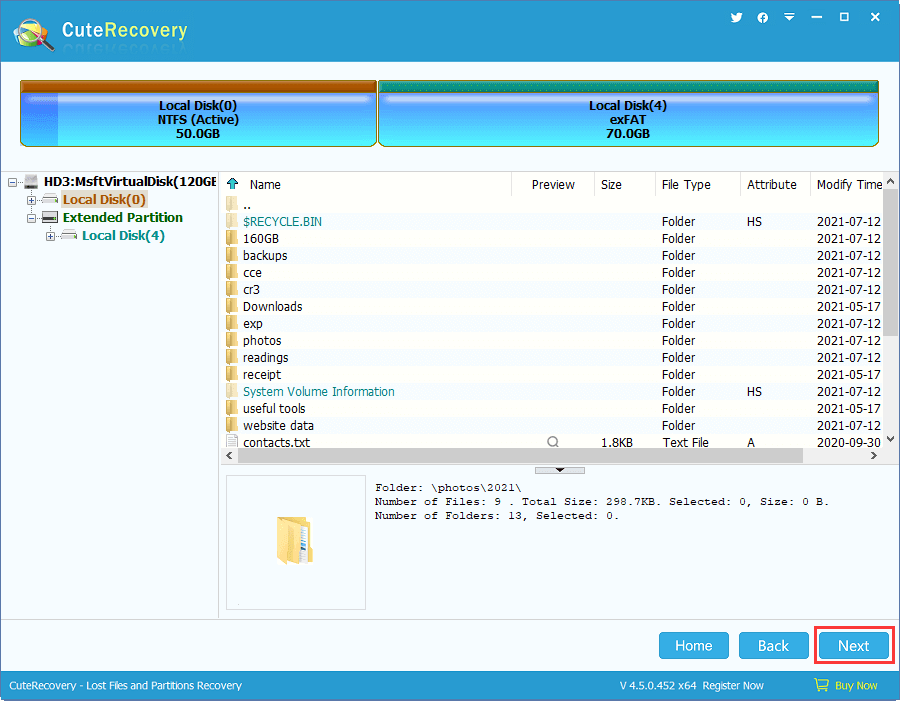Select the cr3 folder row
Image resolution: width=900 pixels, height=701 pixels.
(553, 289)
